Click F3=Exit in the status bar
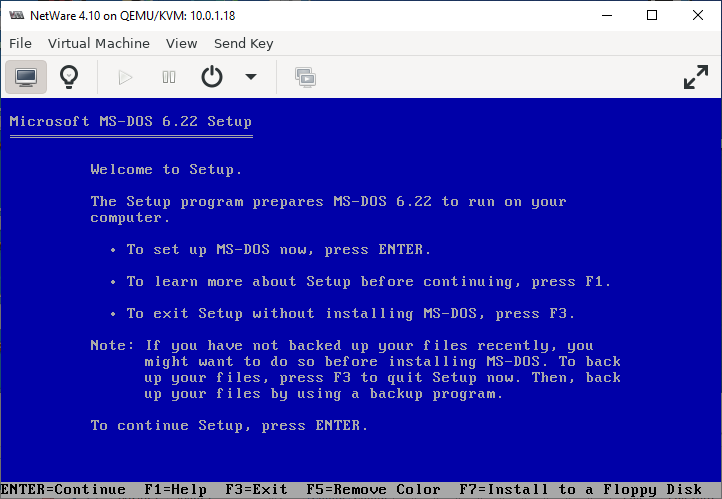The height and width of the screenshot is (499, 722). coord(256,489)
